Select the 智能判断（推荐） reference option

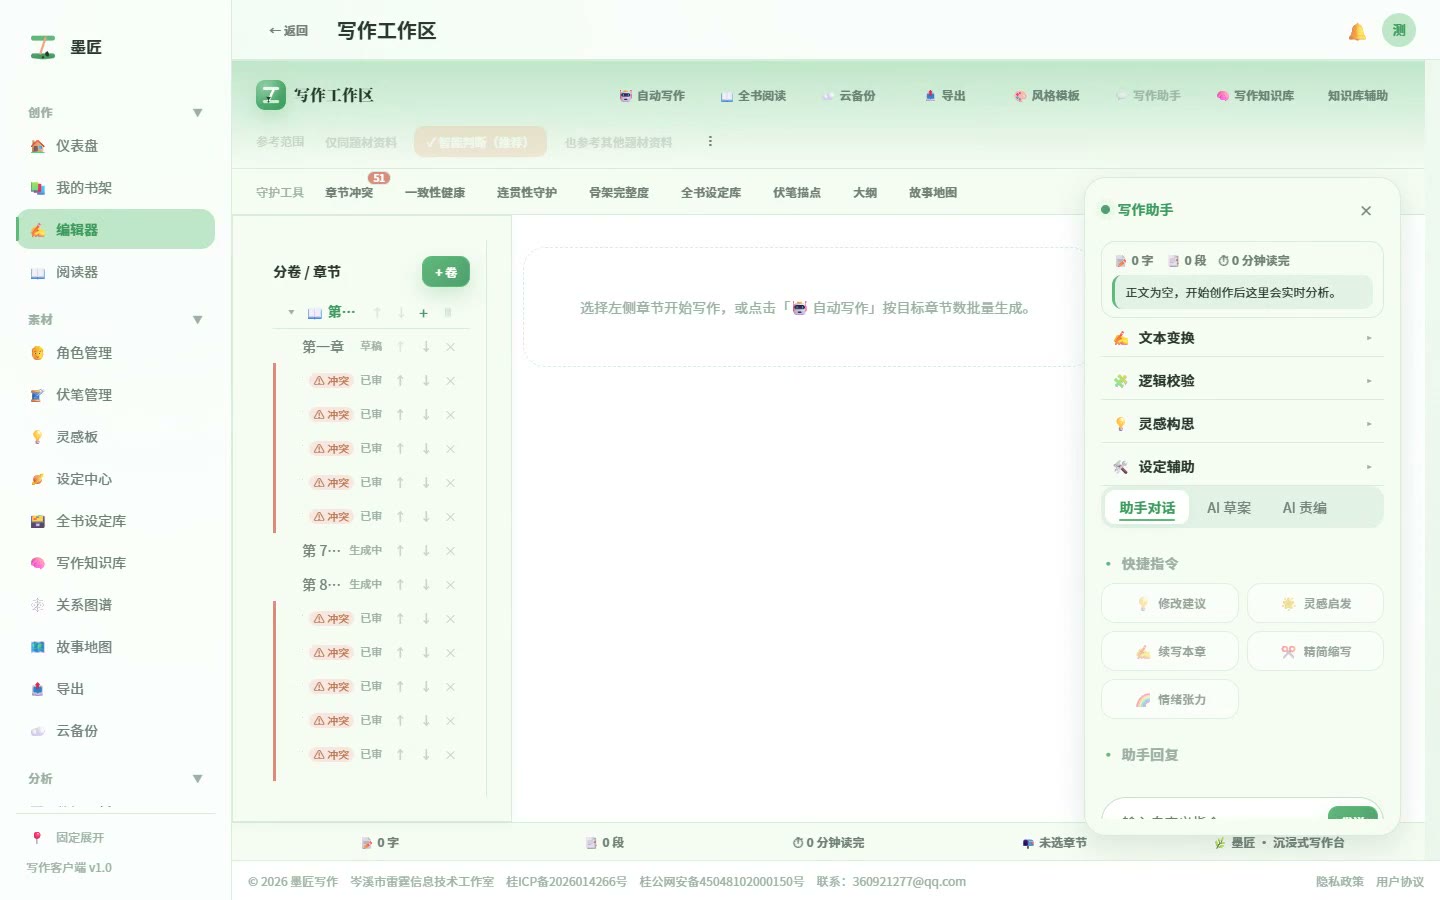click(x=481, y=142)
